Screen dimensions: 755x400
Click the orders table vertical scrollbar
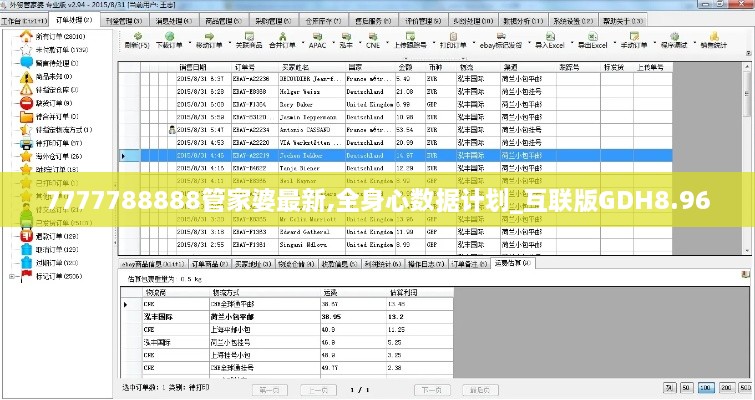click(748, 158)
